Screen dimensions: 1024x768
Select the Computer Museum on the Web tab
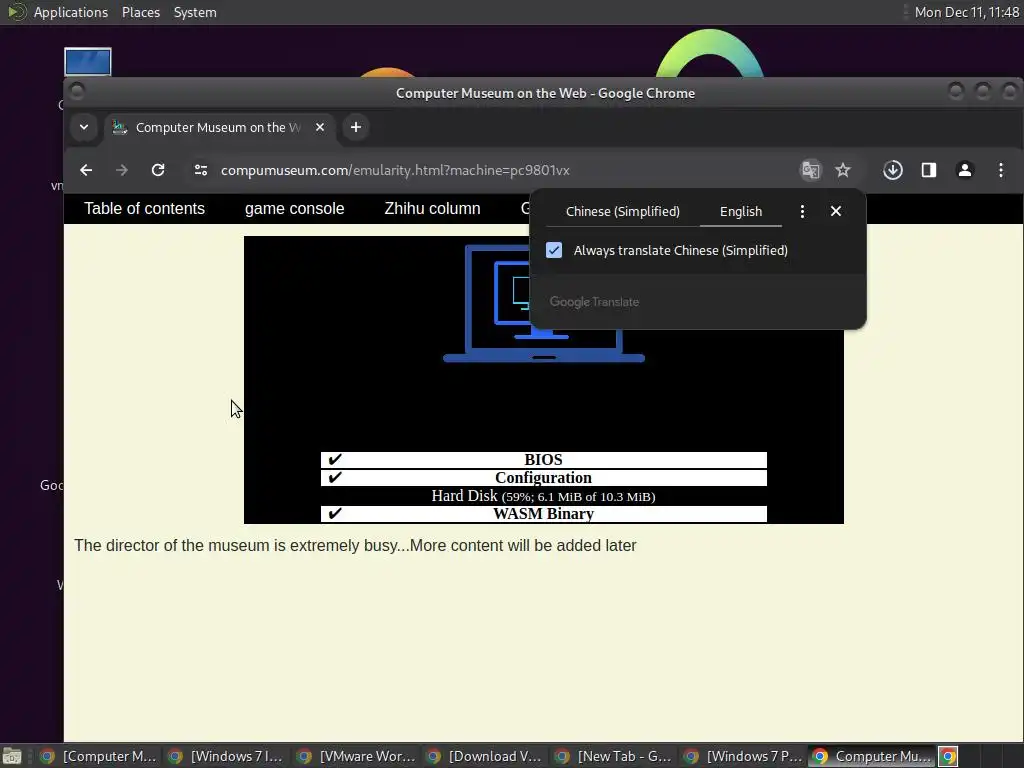pos(218,127)
